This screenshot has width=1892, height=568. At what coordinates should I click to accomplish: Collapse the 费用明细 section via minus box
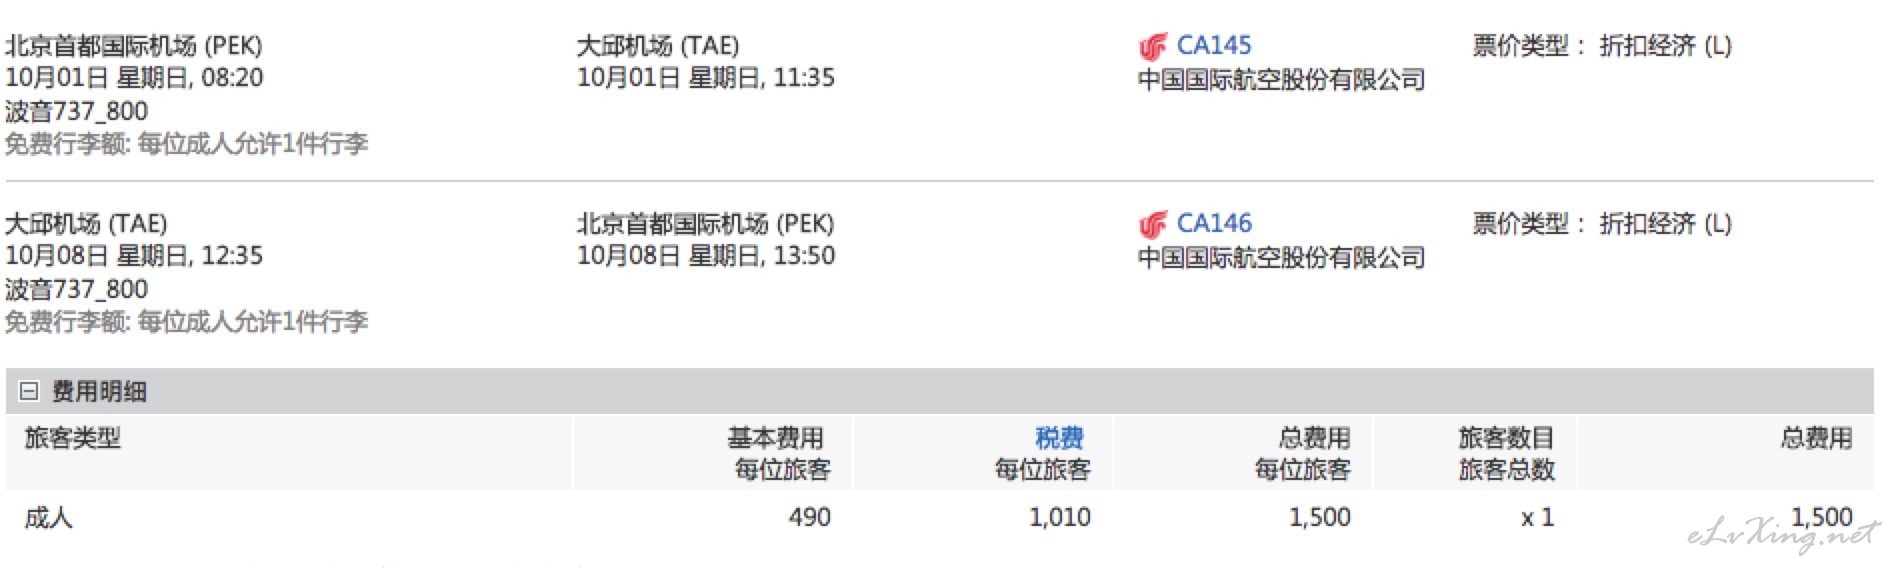(x=29, y=391)
